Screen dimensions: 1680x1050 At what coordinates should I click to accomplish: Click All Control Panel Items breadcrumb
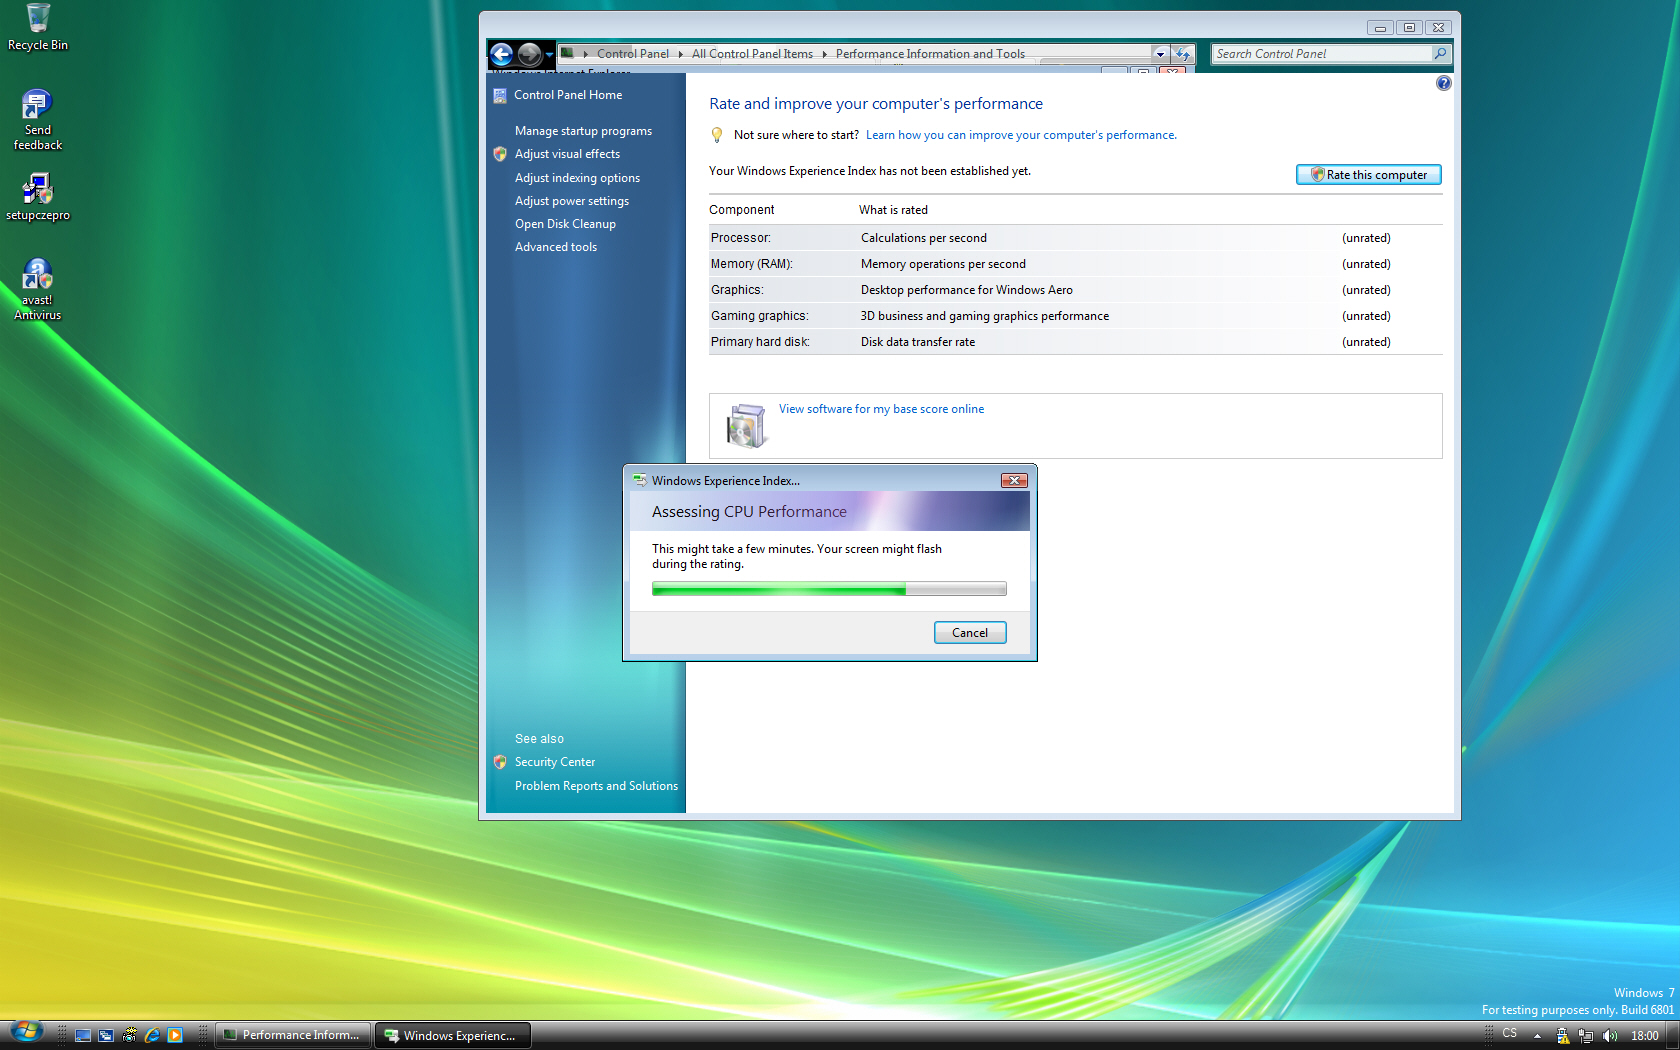(x=752, y=54)
